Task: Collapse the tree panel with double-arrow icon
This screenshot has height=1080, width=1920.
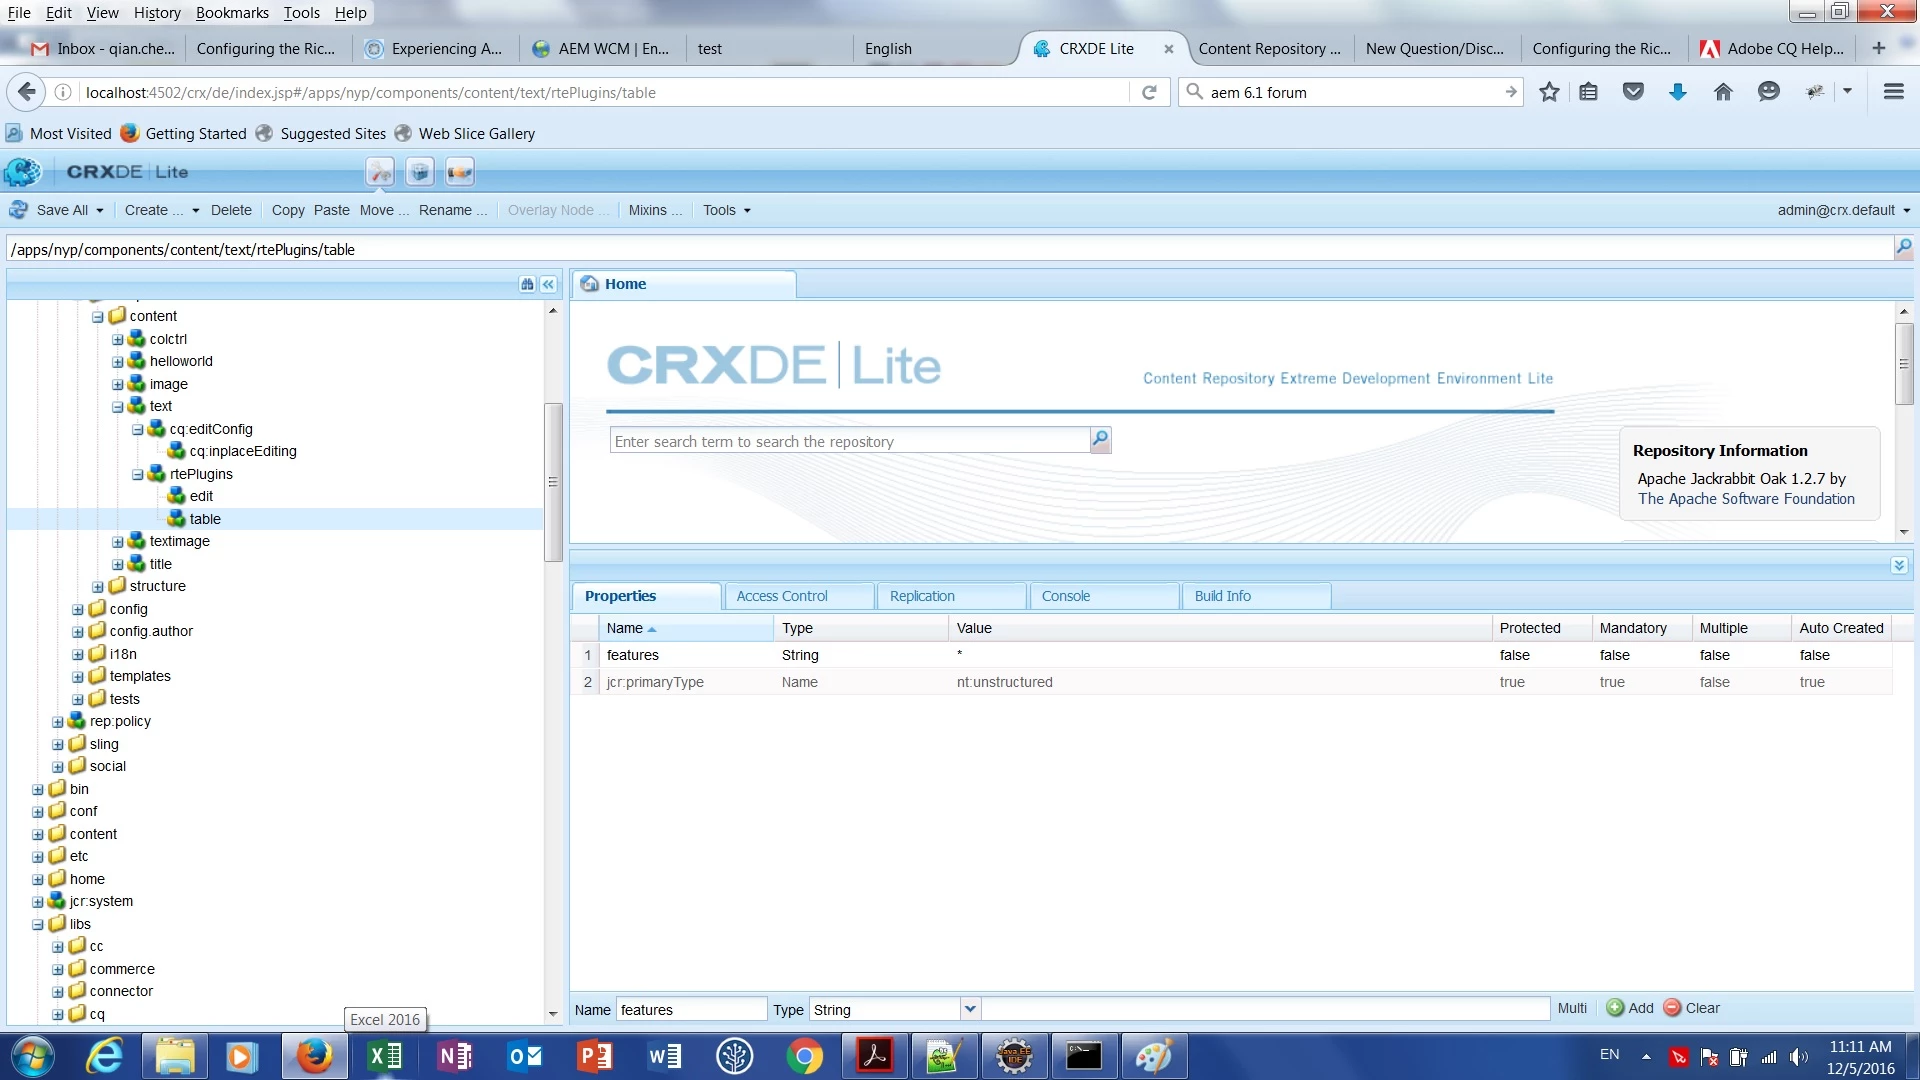Action: point(548,285)
